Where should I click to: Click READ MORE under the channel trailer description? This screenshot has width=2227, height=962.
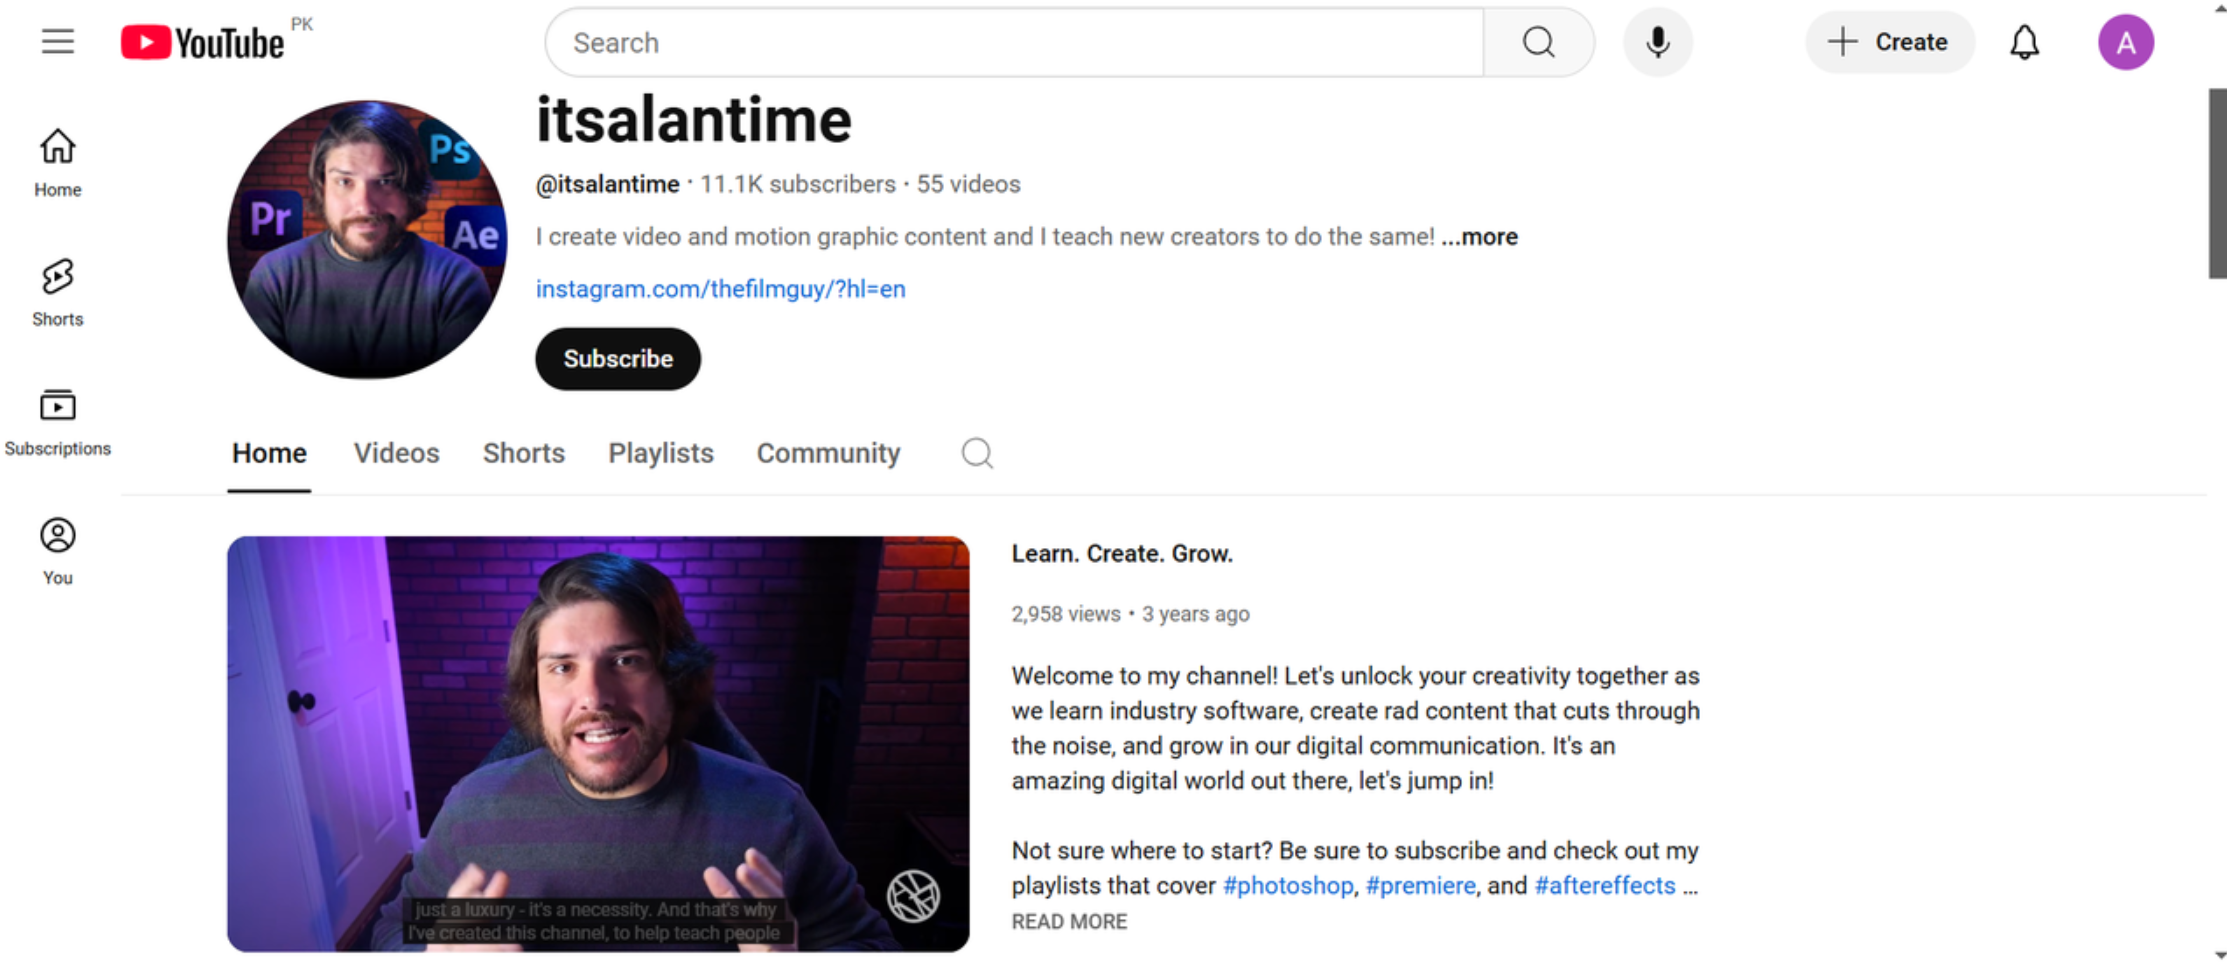tap(1068, 921)
